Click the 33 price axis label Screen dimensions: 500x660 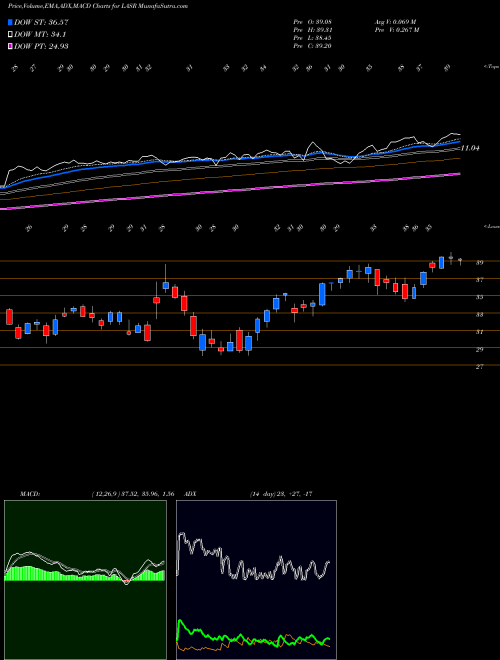(479, 314)
